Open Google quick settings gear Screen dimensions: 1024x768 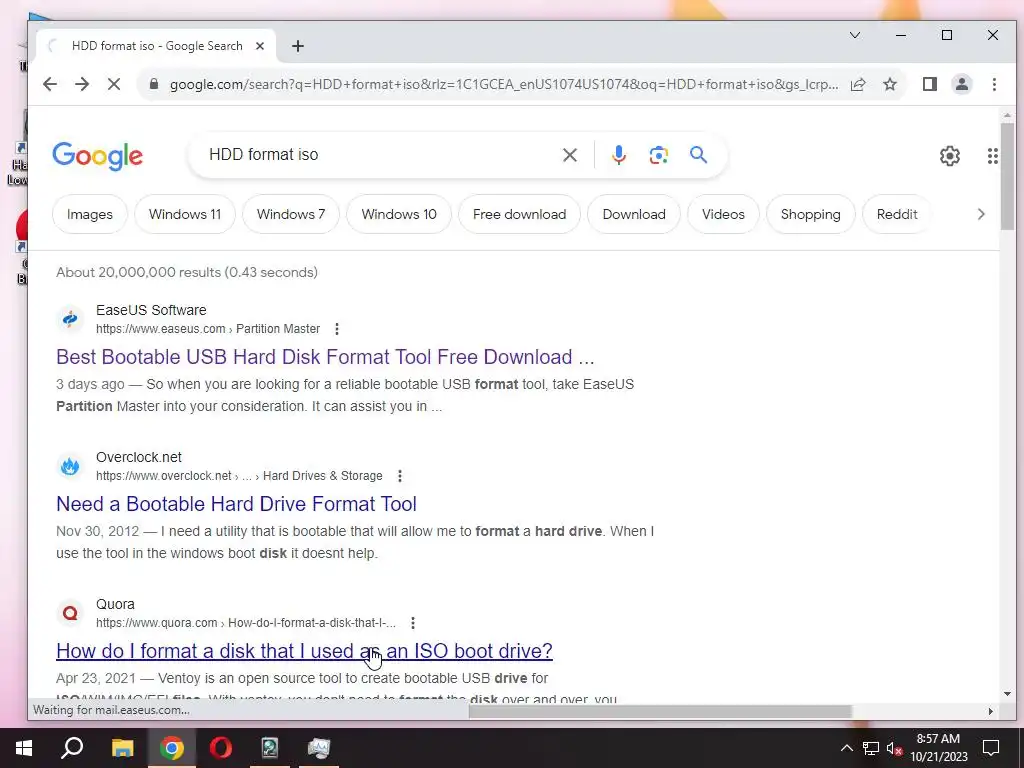pos(950,156)
